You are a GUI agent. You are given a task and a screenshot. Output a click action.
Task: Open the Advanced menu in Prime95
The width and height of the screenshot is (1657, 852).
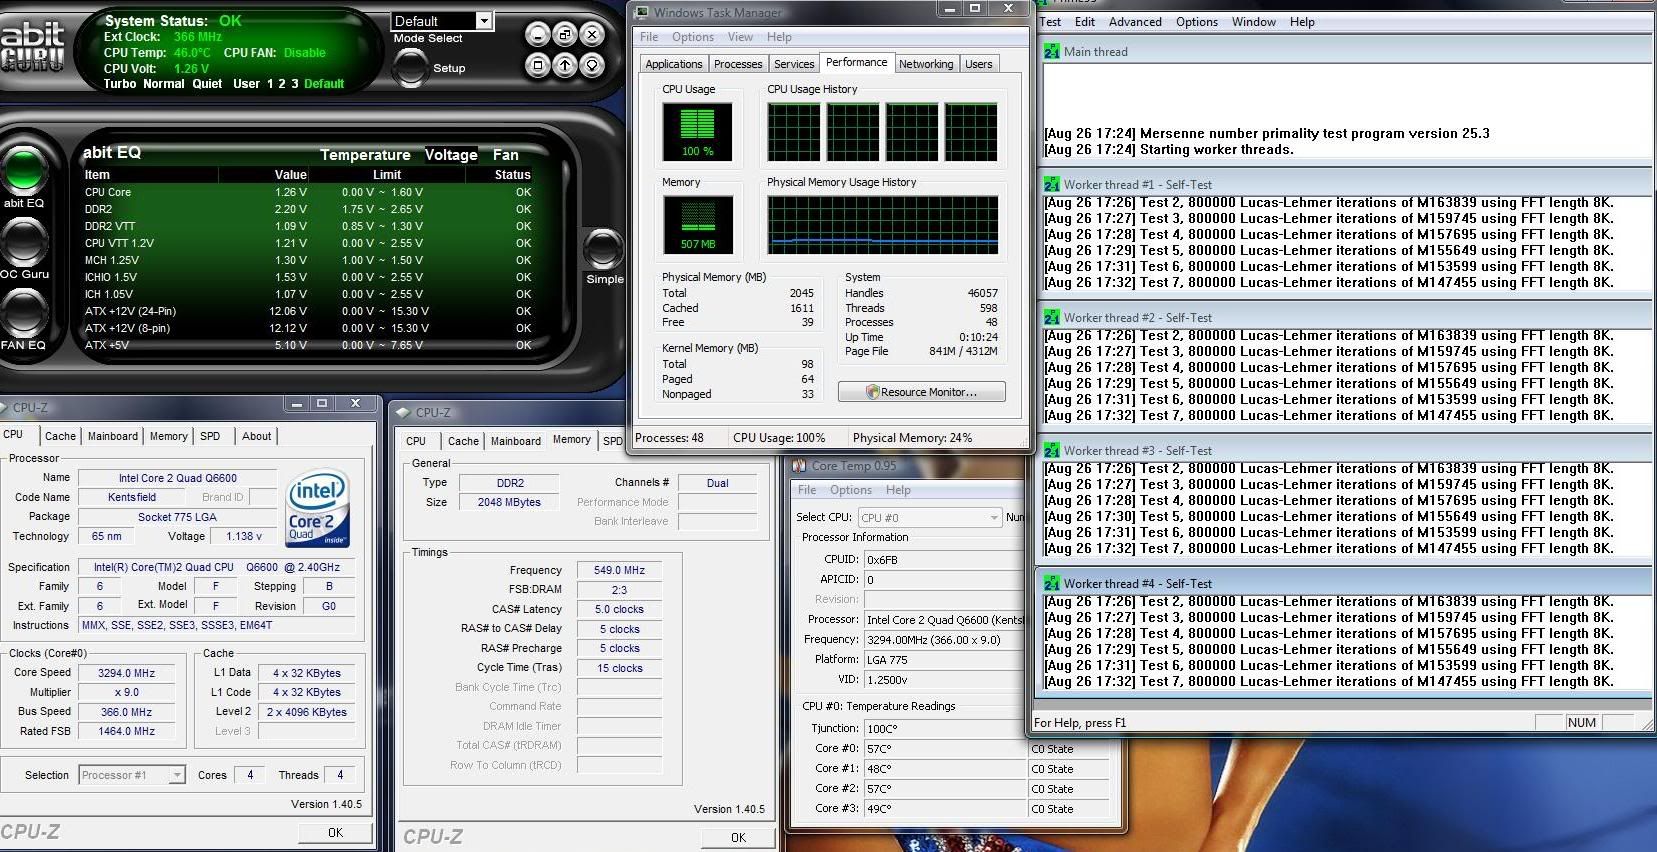[1135, 22]
